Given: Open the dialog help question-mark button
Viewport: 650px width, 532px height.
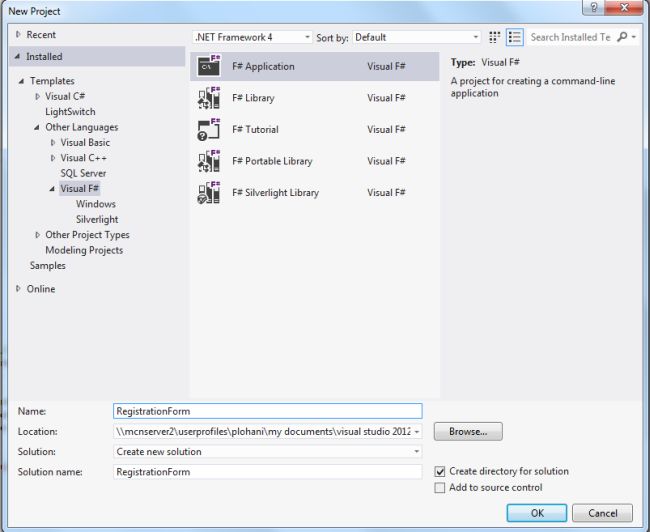Looking at the screenshot, I should 594,8.
